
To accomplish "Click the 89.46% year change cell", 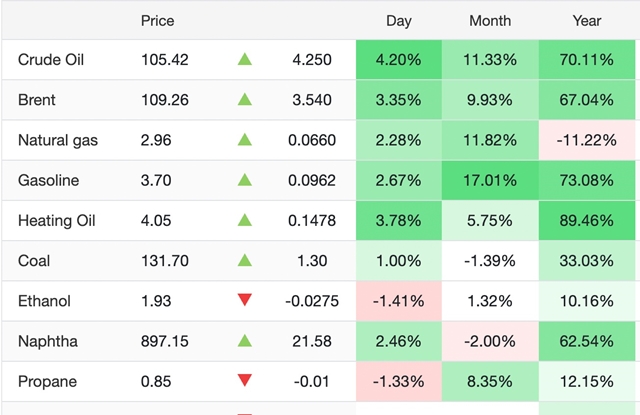I will (587, 220).
